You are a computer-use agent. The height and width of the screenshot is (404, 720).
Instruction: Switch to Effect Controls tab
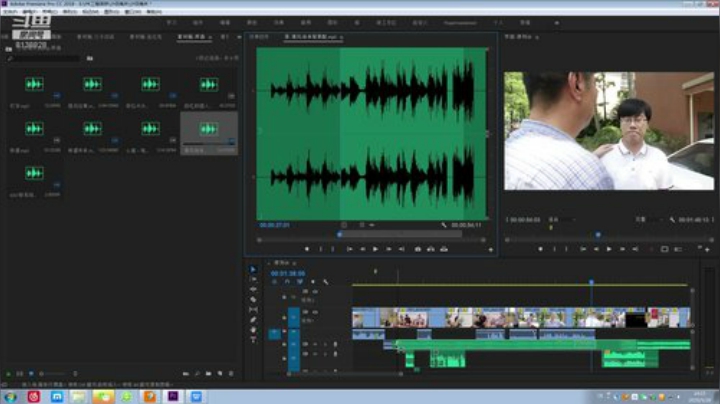point(259,37)
